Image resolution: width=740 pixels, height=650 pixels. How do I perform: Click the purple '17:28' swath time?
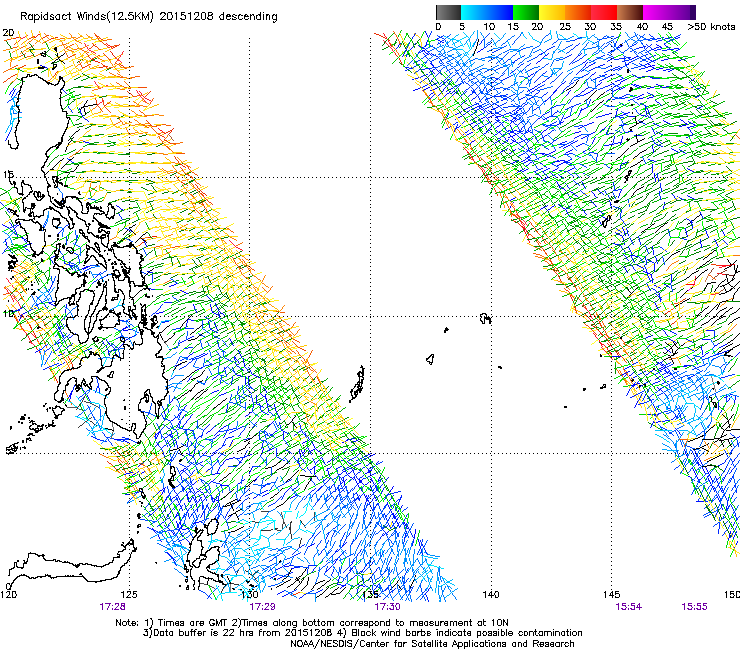(x=112, y=607)
